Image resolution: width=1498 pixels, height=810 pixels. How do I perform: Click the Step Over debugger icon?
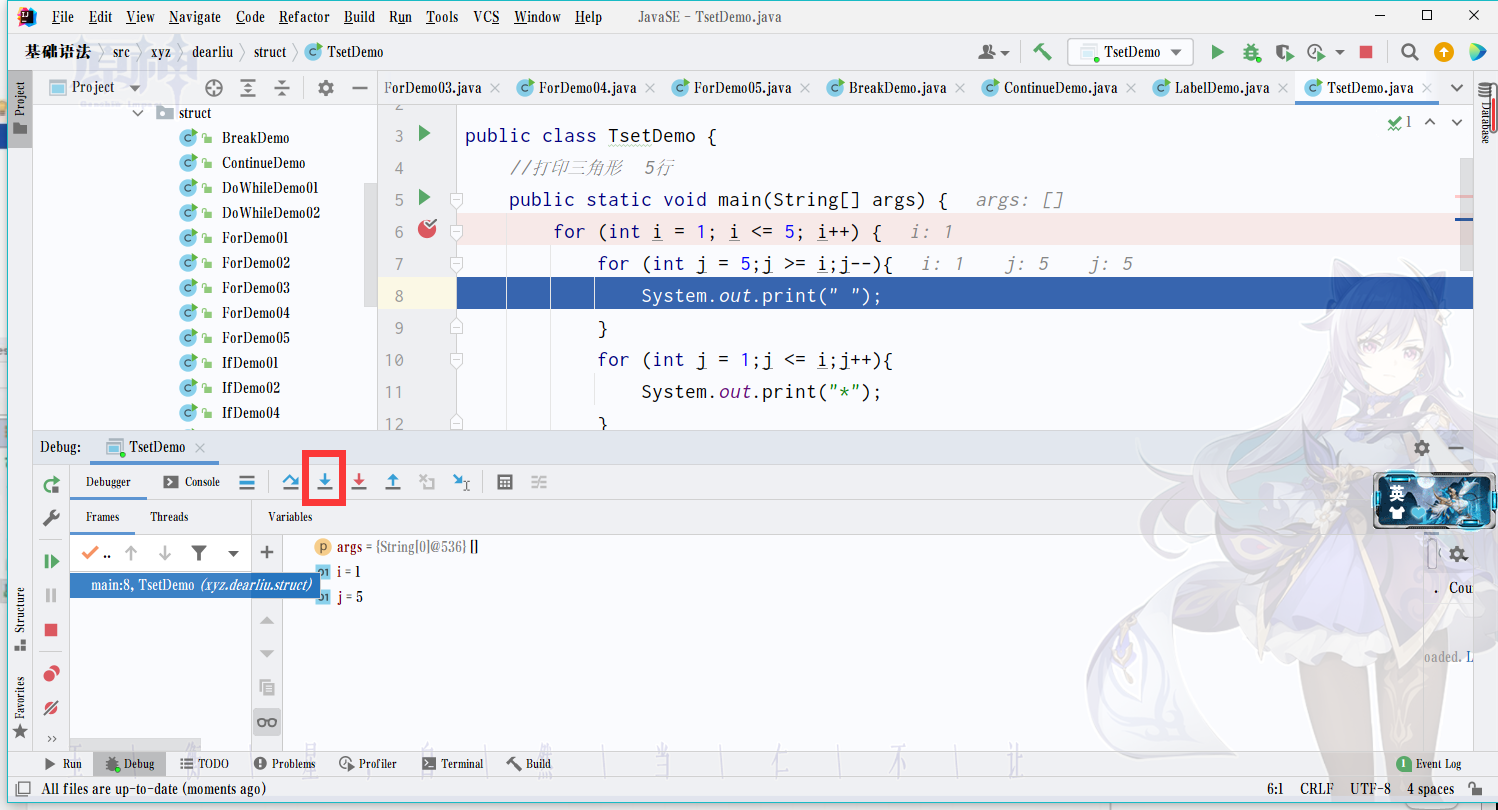pos(291,482)
